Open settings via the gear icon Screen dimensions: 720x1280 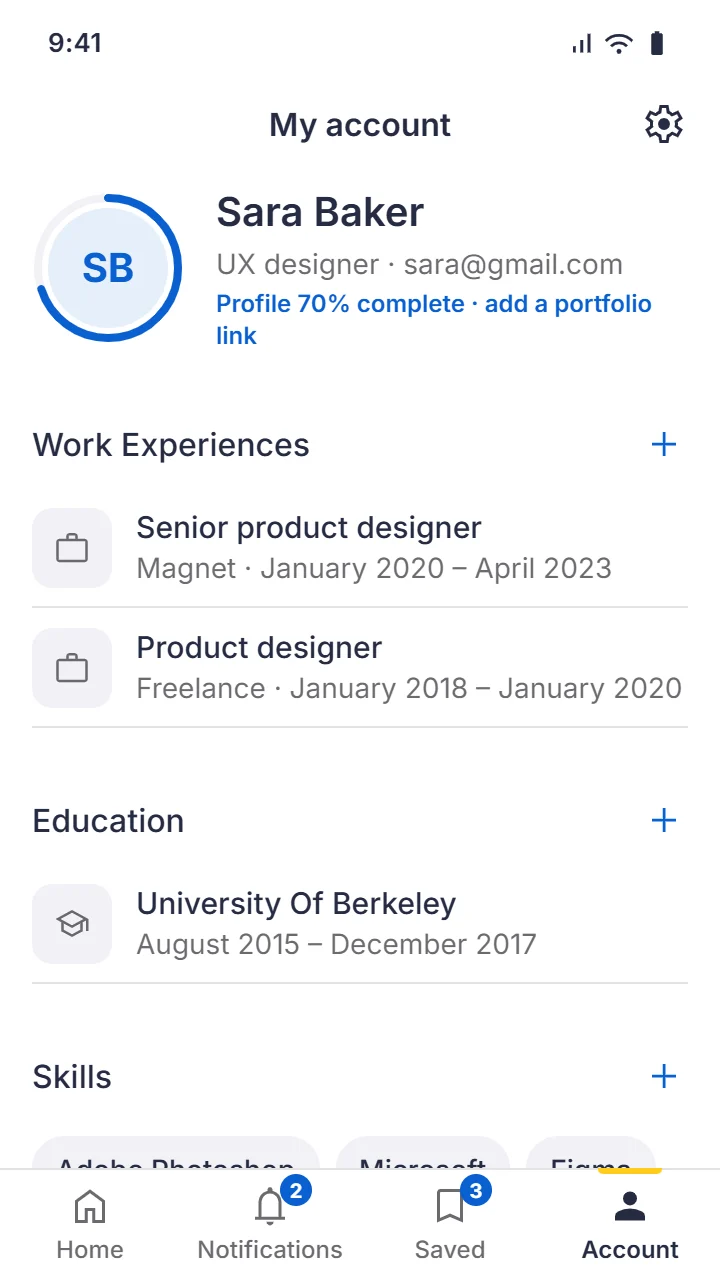664,125
